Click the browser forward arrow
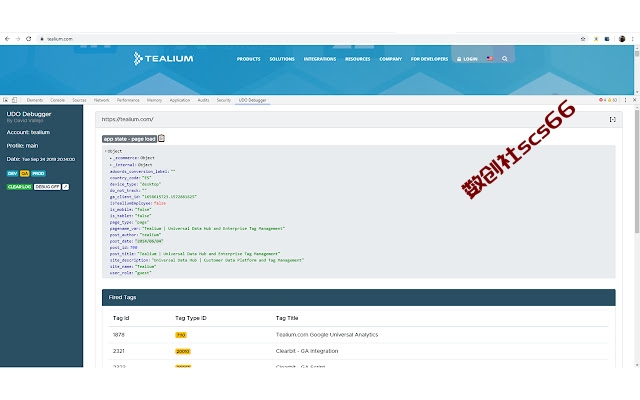This screenshot has width=640, height=400. (x=18, y=39)
